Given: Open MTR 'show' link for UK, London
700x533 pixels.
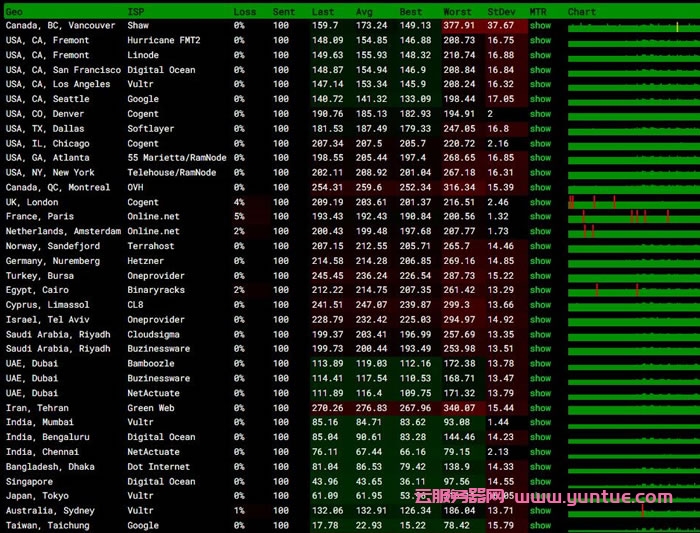Looking at the screenshot, I should [540, 202].
